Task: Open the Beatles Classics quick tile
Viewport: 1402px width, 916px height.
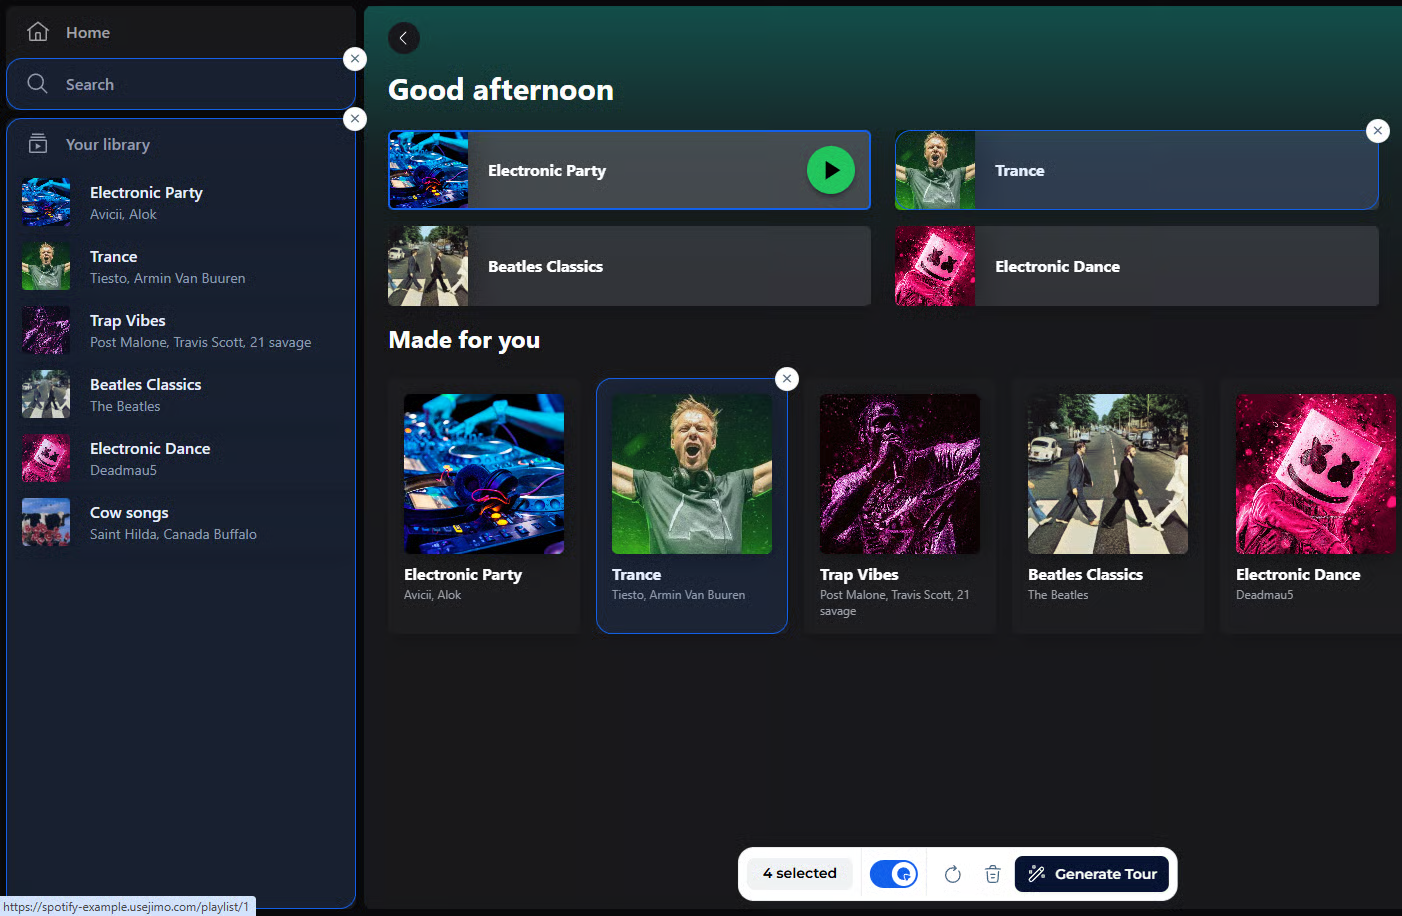Action: (x=629, y=266)
